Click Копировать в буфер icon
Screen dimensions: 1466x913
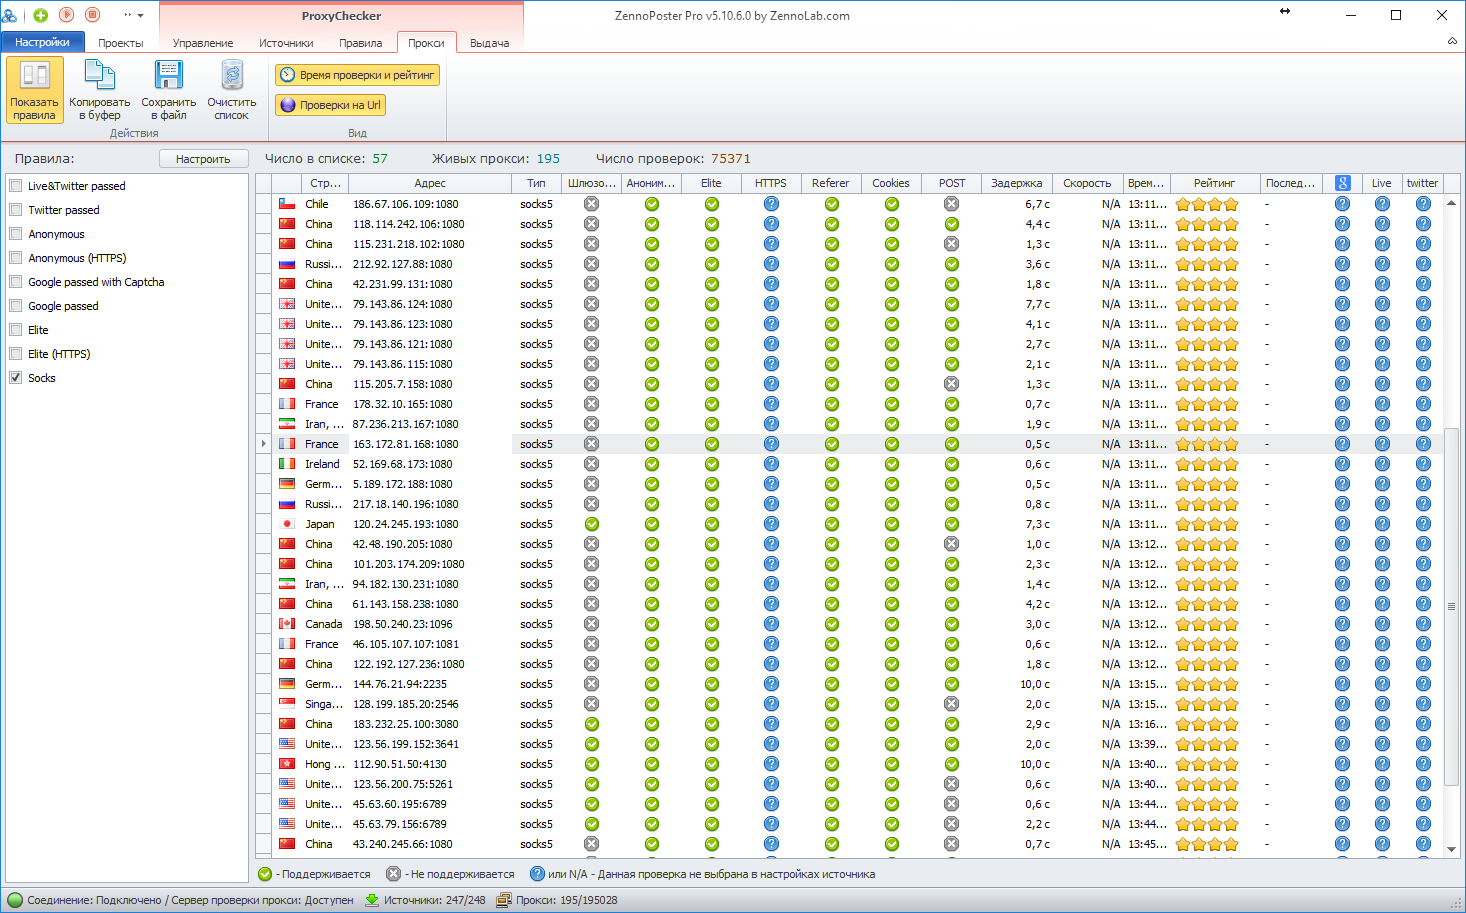(99, 89)
